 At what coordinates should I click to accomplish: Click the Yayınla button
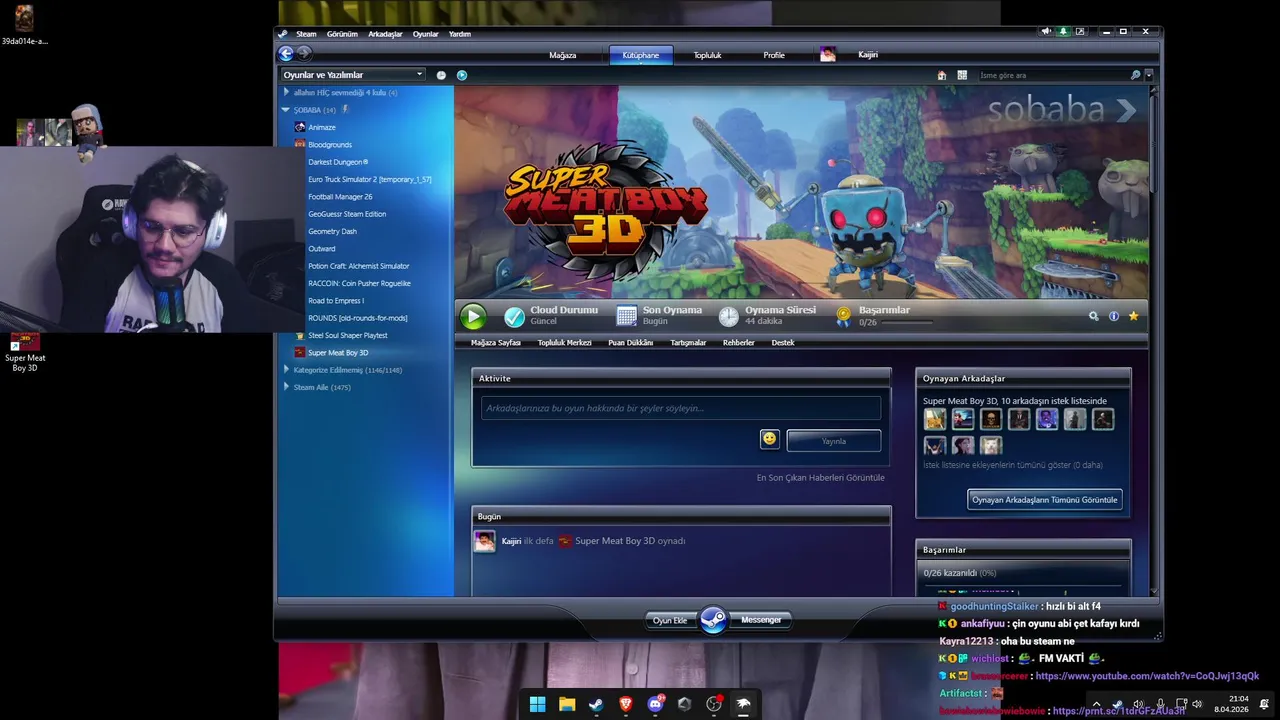click(x=834, y=441)
